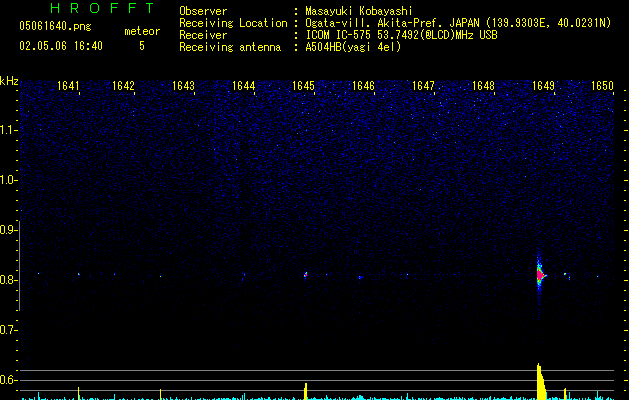Viewport: 629px width, 400px height.
Task: Click the 1650 time marker
Action: pos(603,86)
